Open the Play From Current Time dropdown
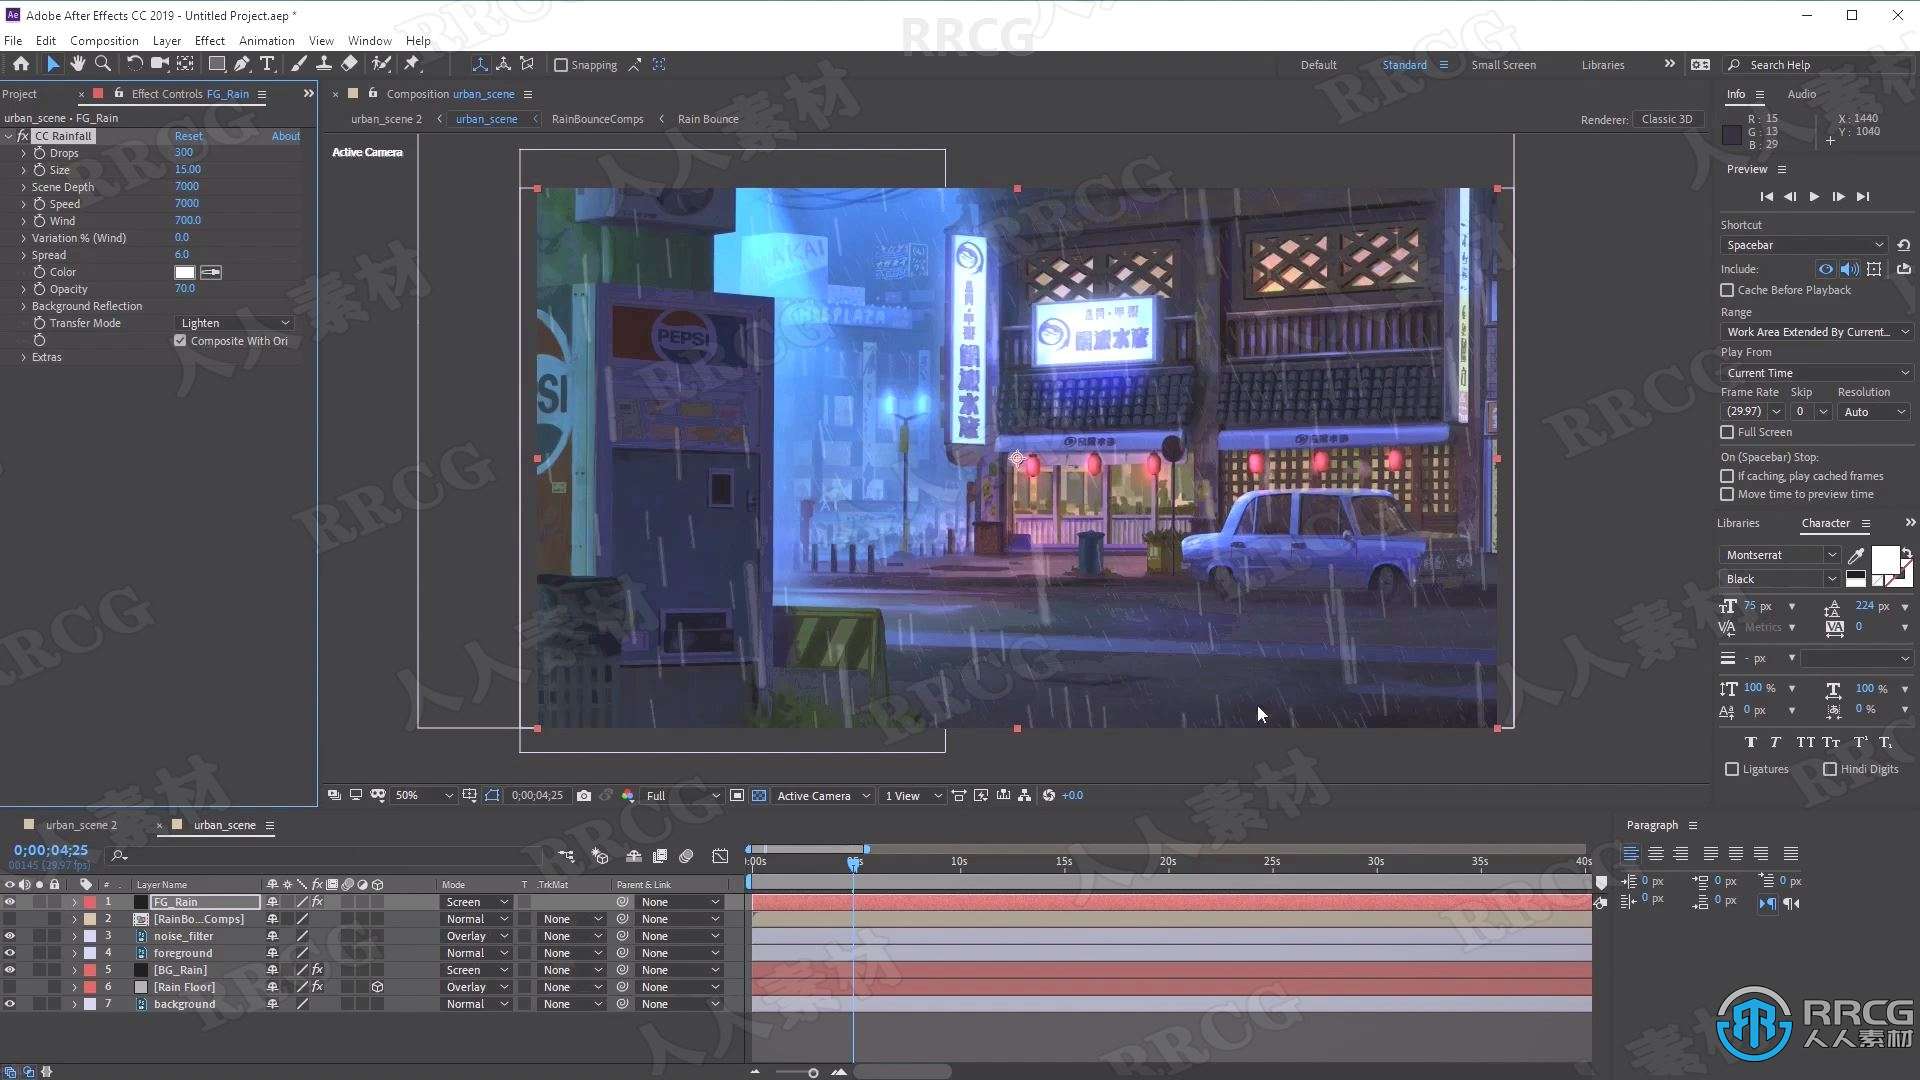Image resolution: width=1920 pixels, height=1080 pixels. [1817, 373]
